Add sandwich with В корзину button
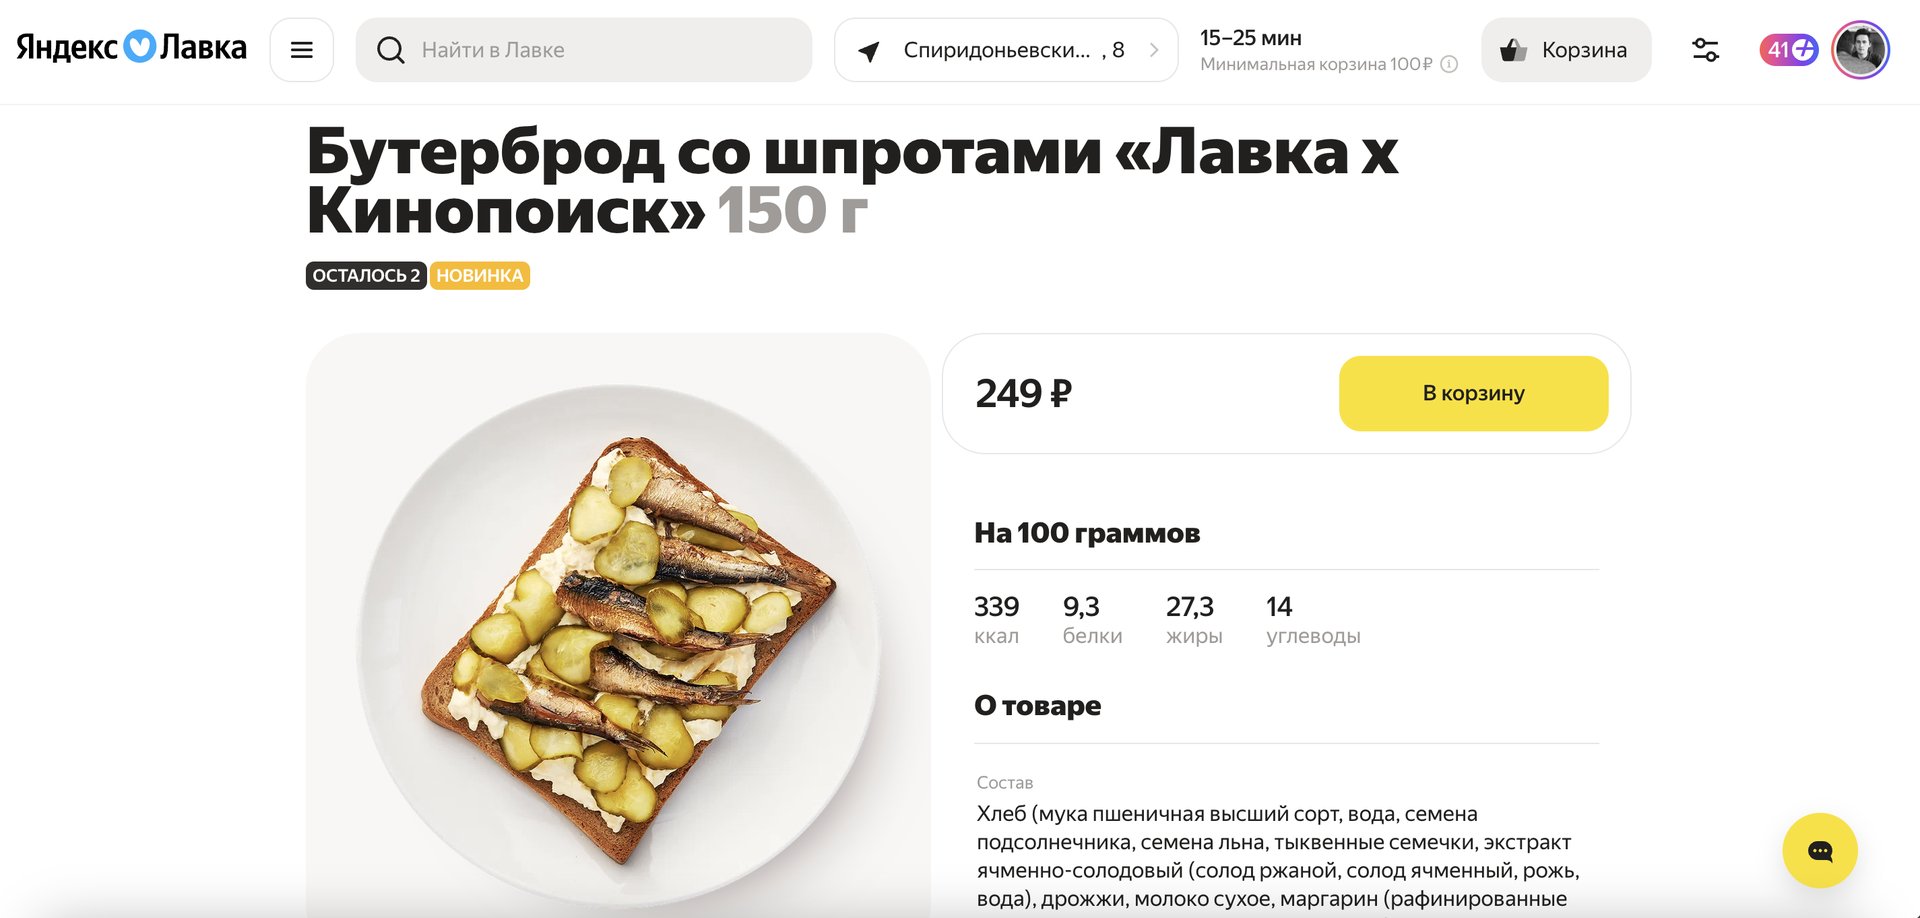This screenshot has height=918, width=1920. pyautogui.click(x=1473, y=394)
